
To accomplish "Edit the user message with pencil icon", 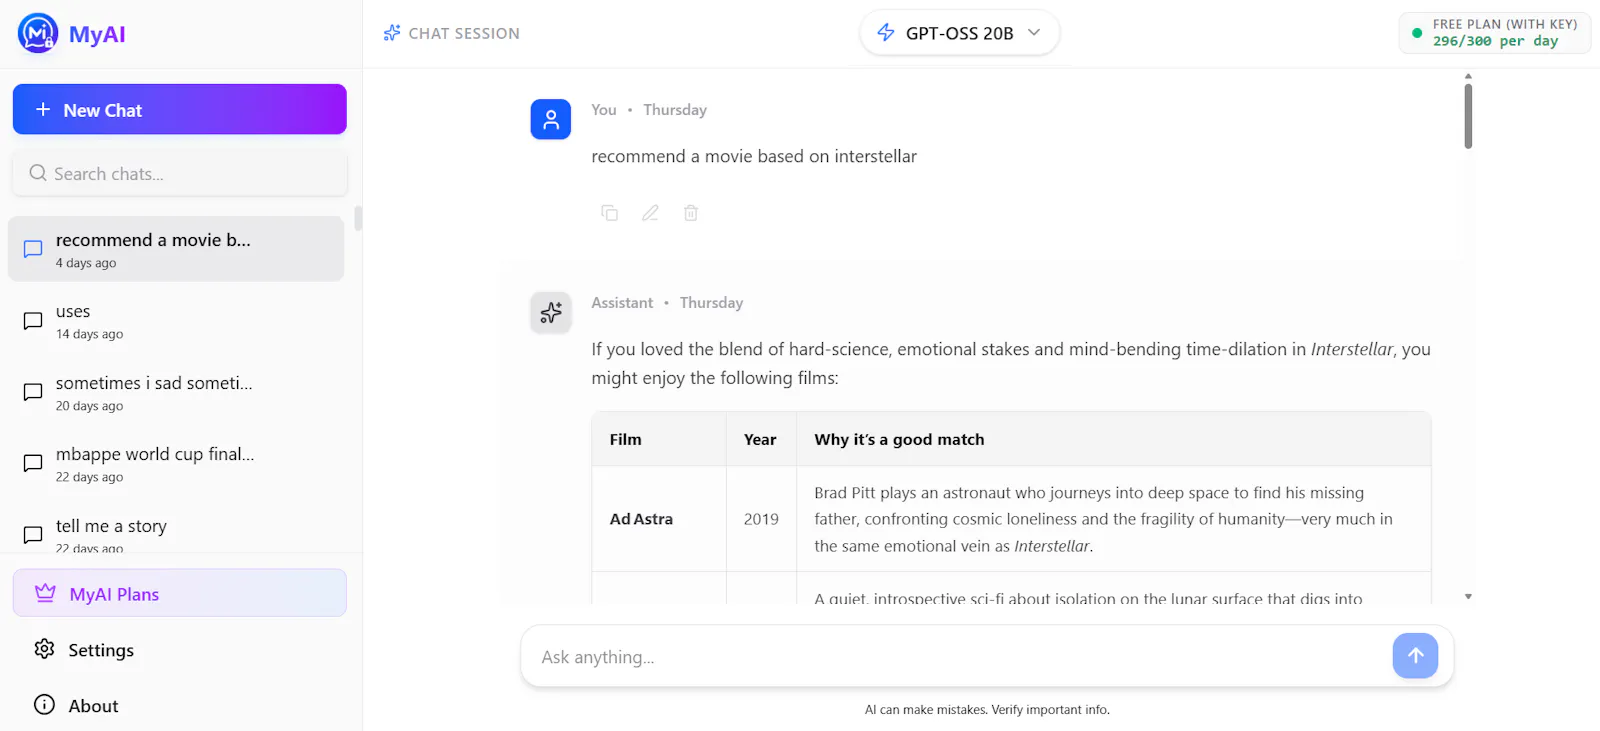I will coord(650,213).
